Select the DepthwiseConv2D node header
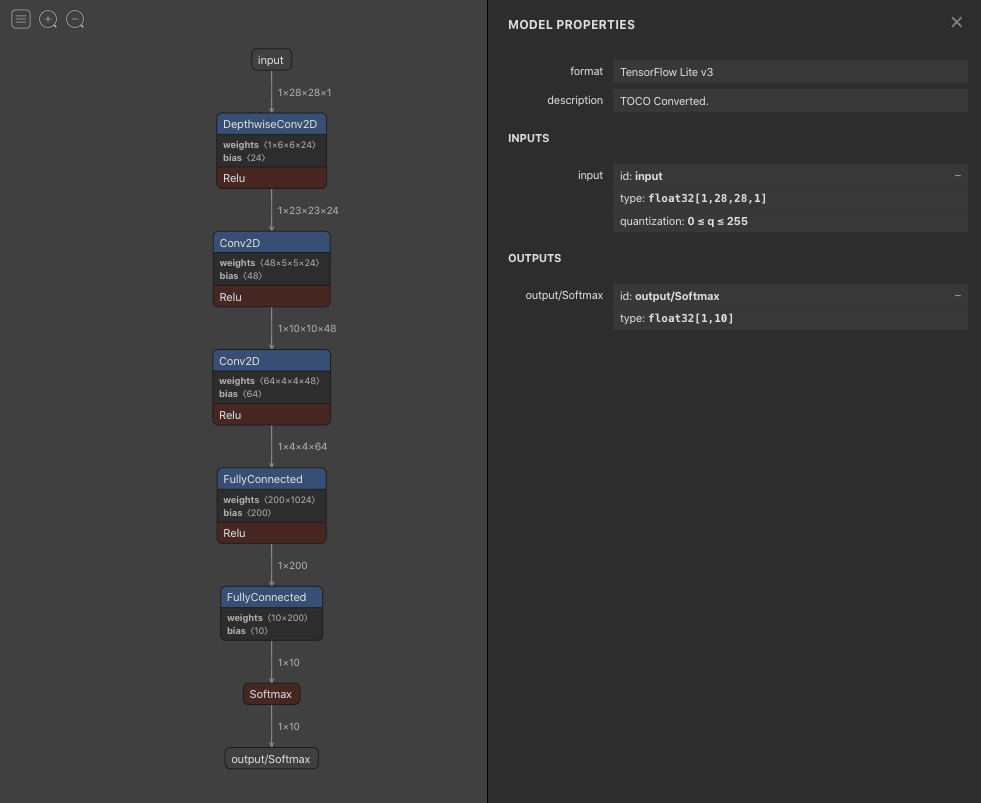Screen dimensions: 981x803 [271, 124]
